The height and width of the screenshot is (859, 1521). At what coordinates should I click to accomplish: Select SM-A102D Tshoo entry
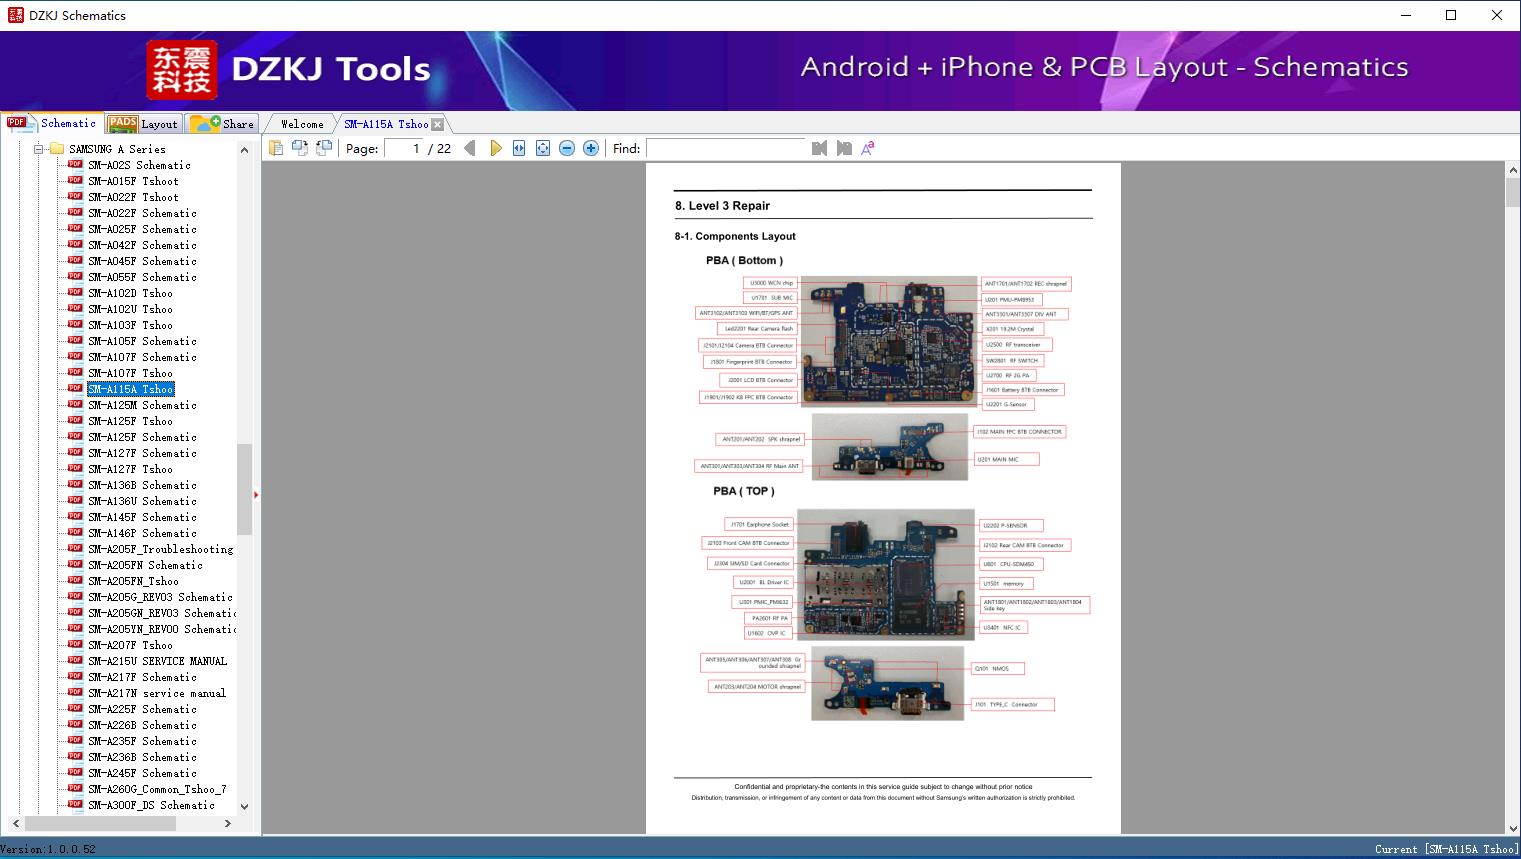(130, 293)
